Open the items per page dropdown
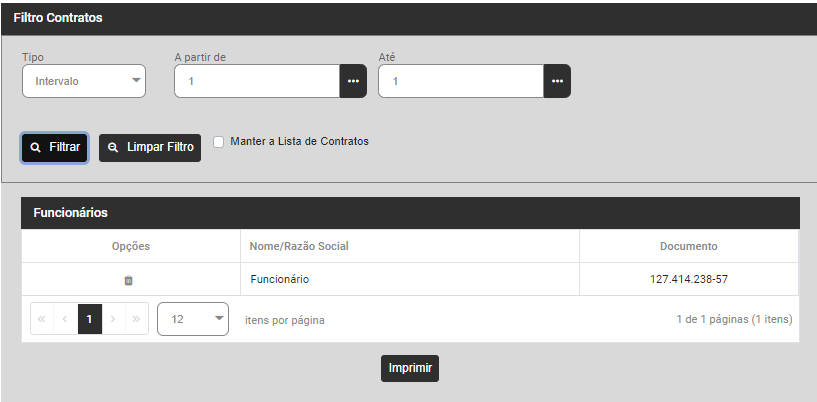817x402 pixels. point(193,319)
